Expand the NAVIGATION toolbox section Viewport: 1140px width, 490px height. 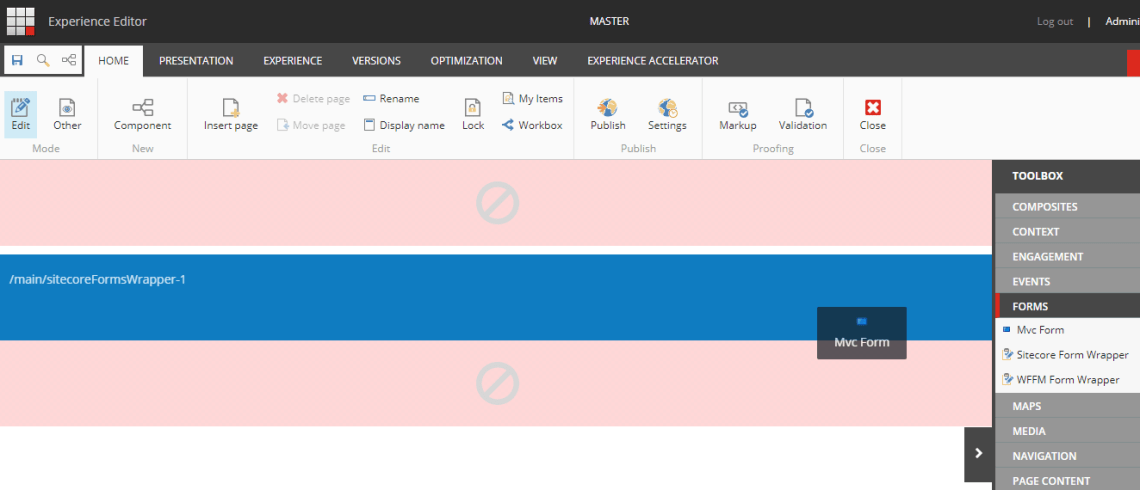click(x=1067, y=456)
